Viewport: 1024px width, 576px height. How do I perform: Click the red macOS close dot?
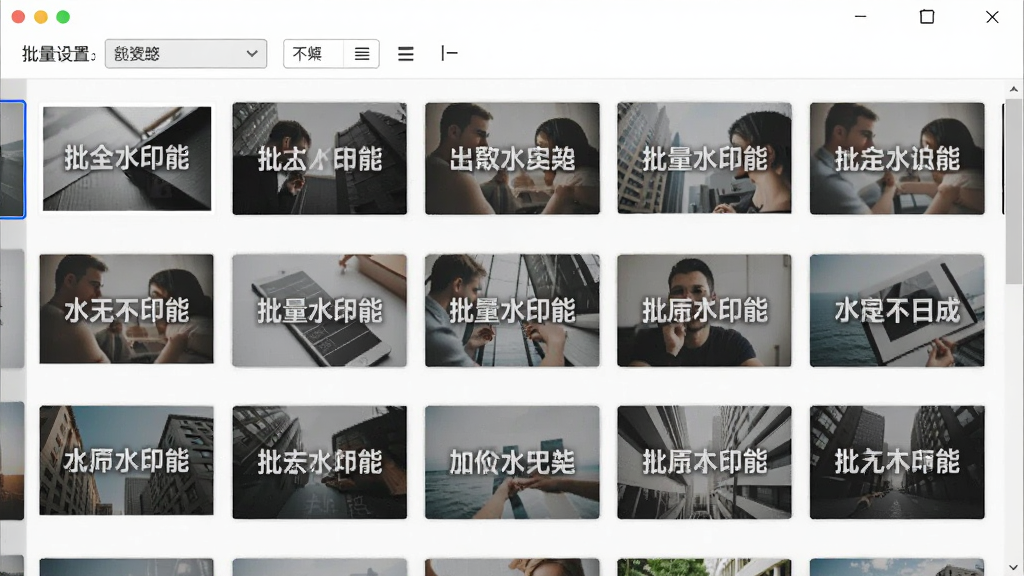tap(18, 17)
